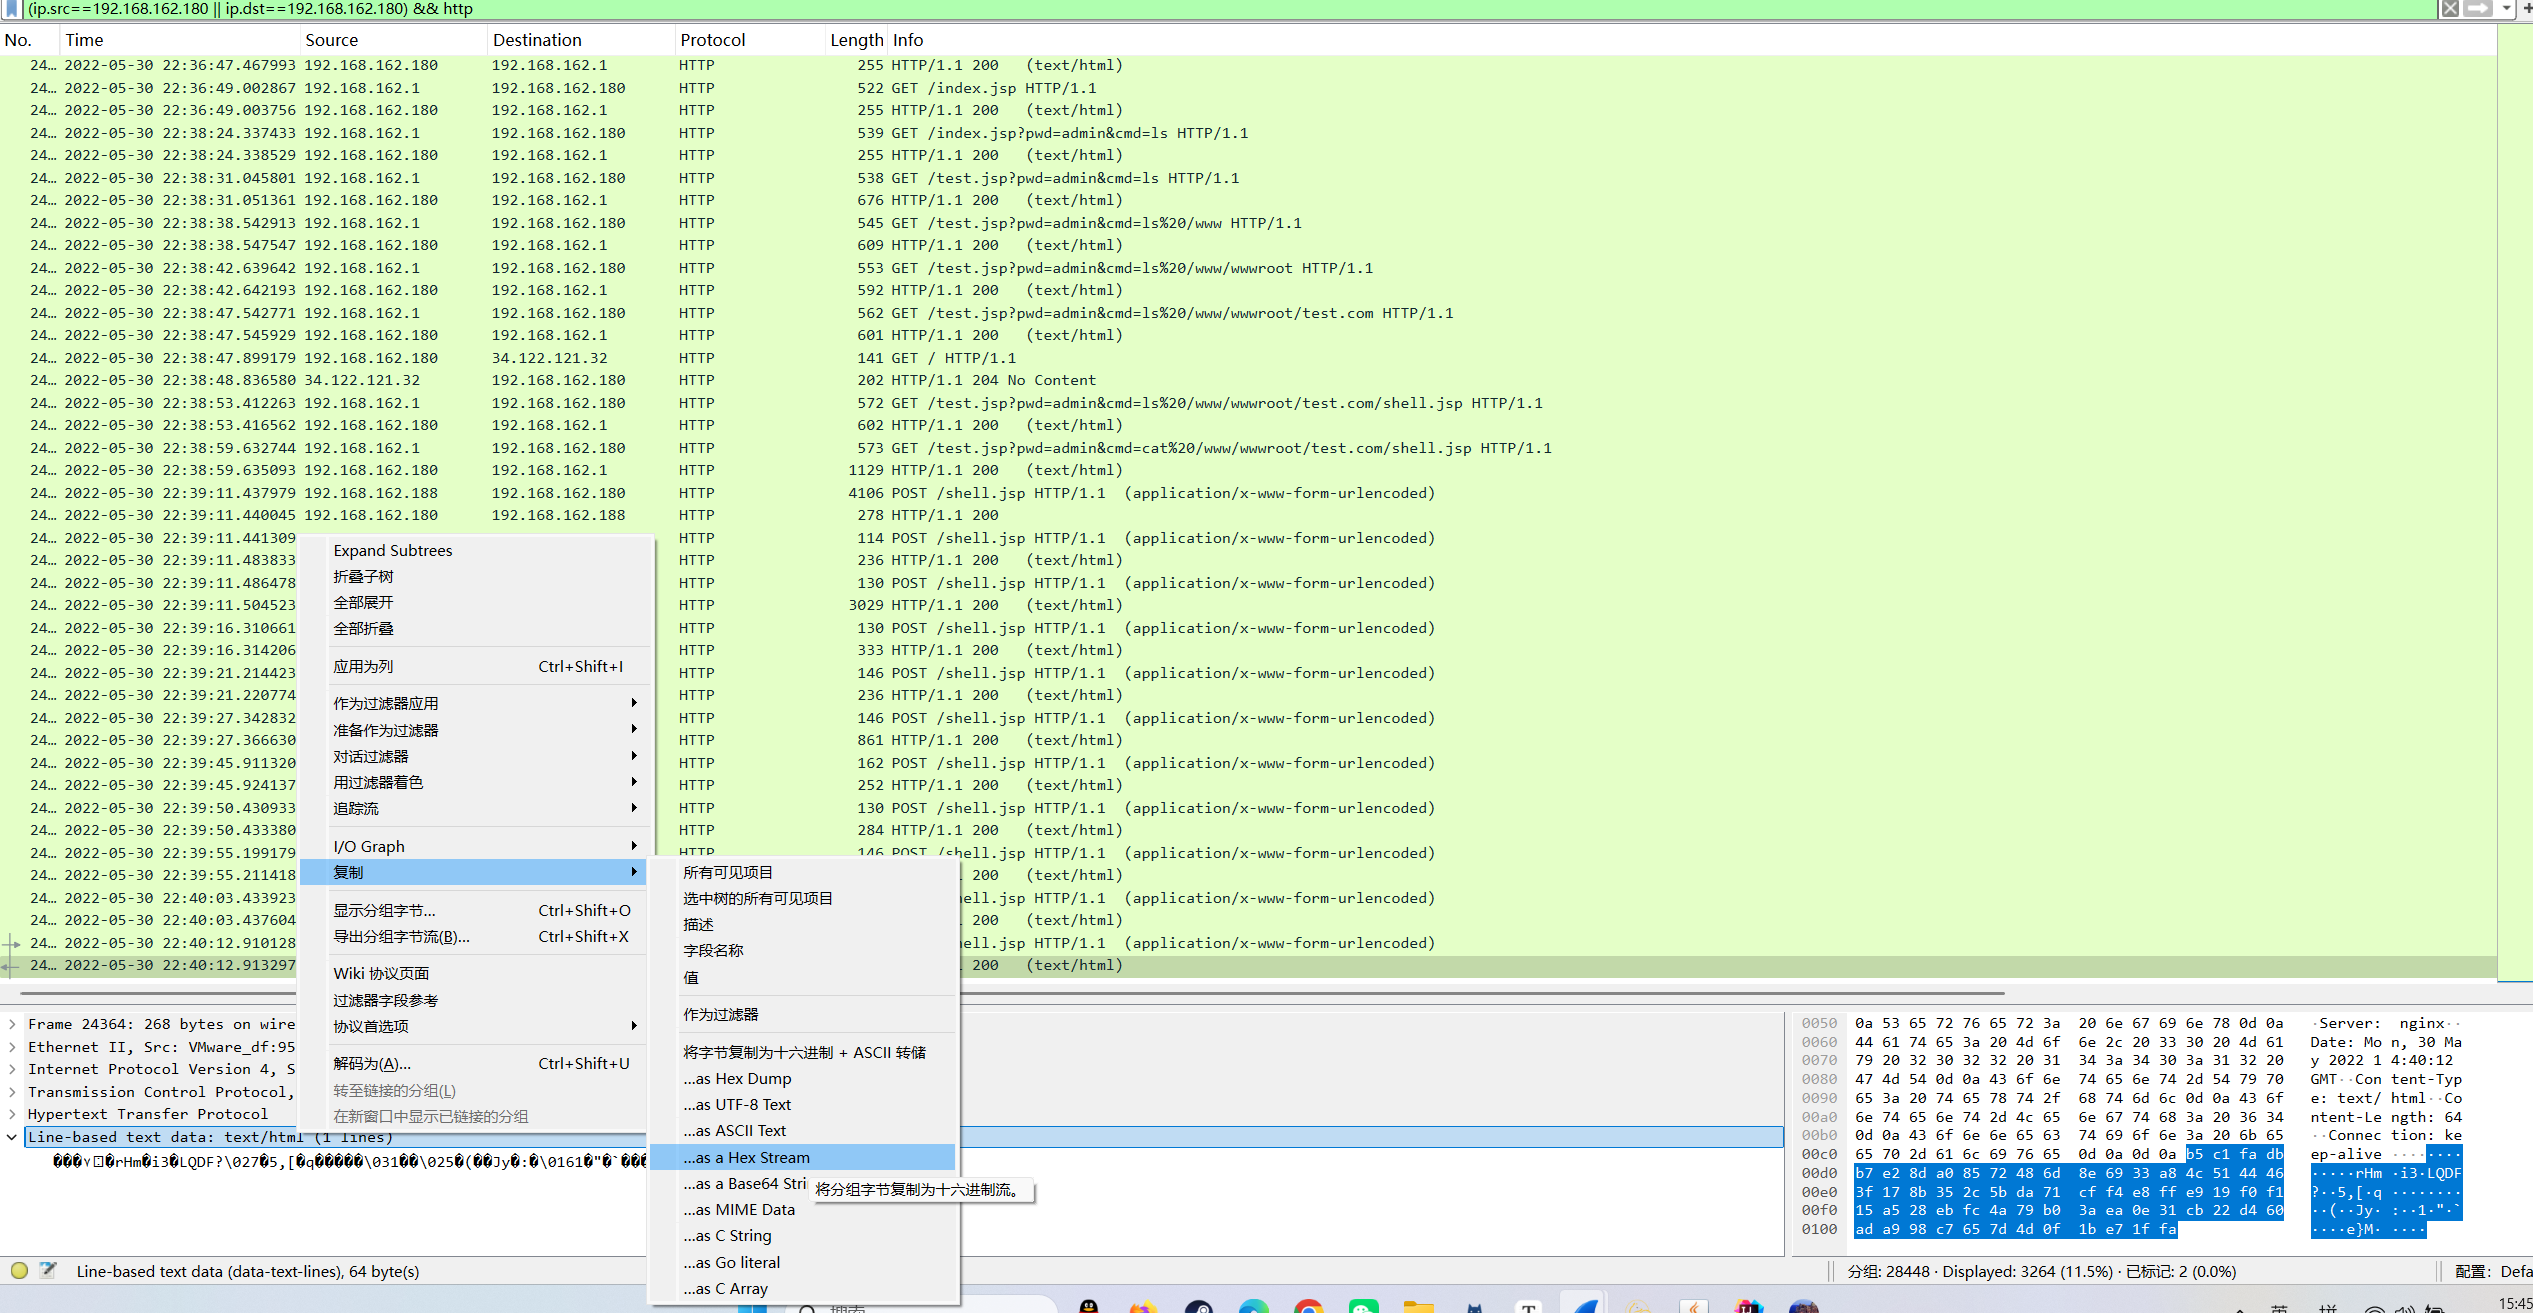Sort packets by Destination column header

581,40
